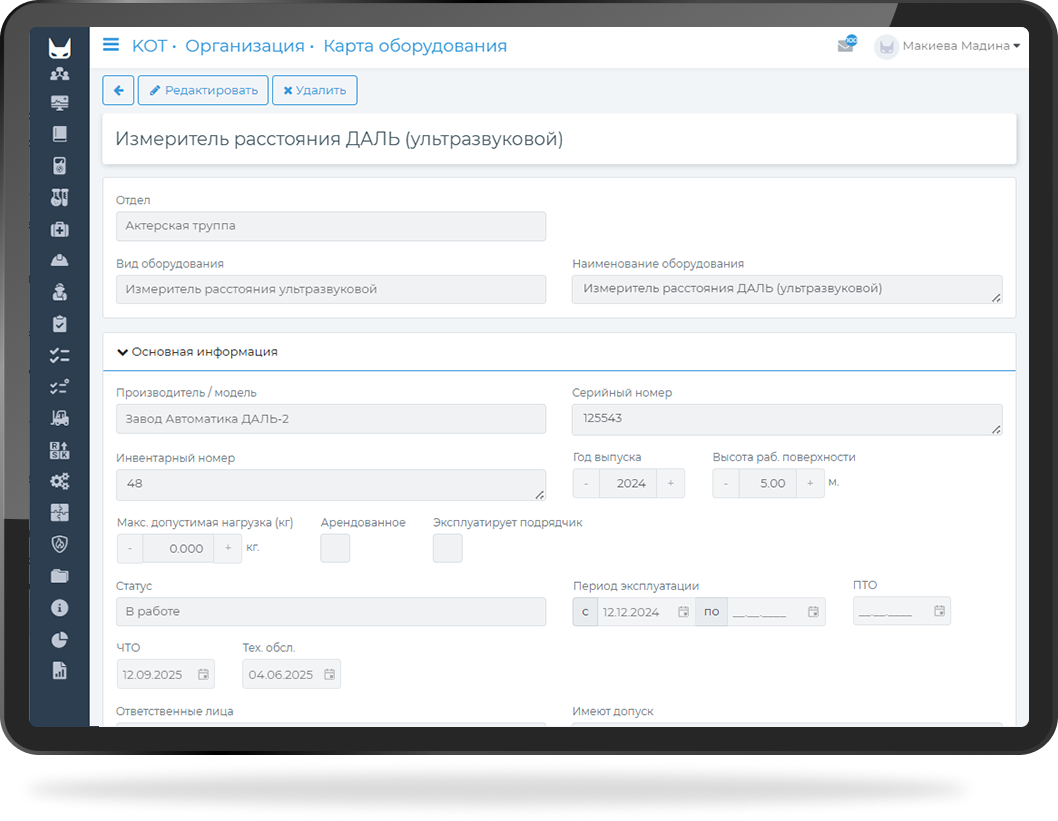This screenshot has width=1058, height=821.
Task: Open the ПТО date calendar
Action: [939, 611]
